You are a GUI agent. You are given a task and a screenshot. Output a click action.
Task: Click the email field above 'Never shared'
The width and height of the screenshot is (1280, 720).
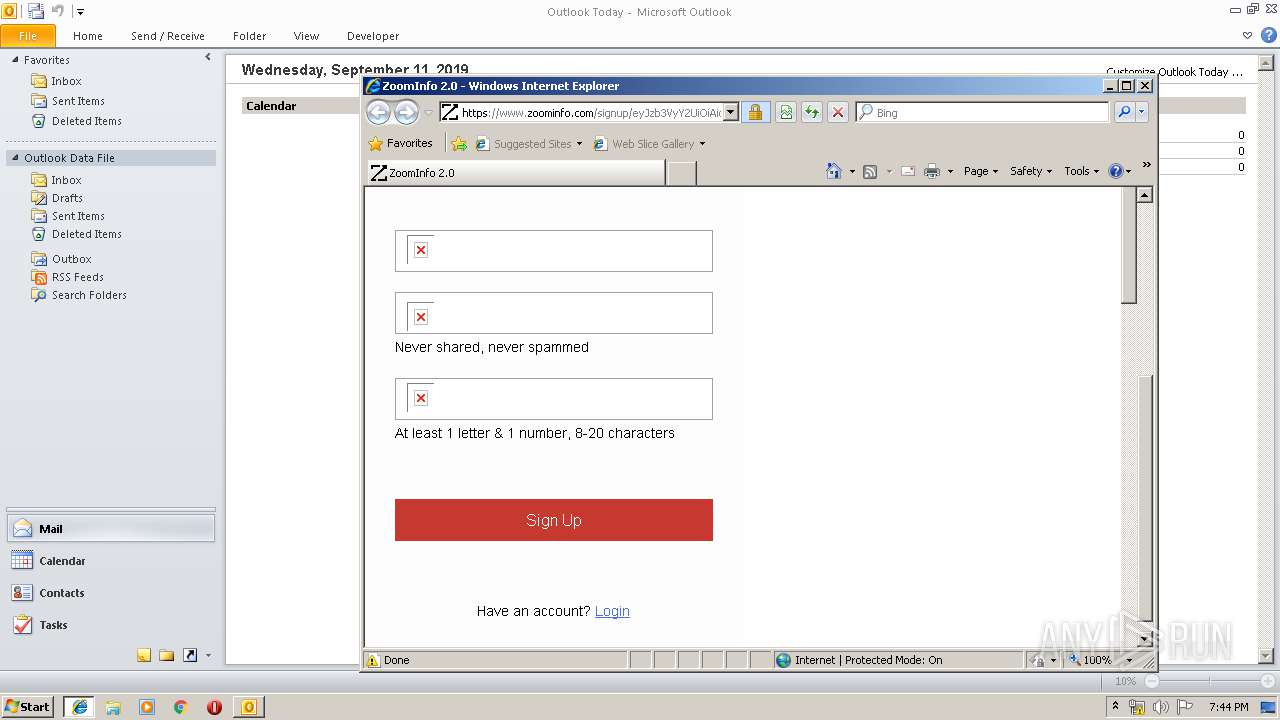click(554, 313)
